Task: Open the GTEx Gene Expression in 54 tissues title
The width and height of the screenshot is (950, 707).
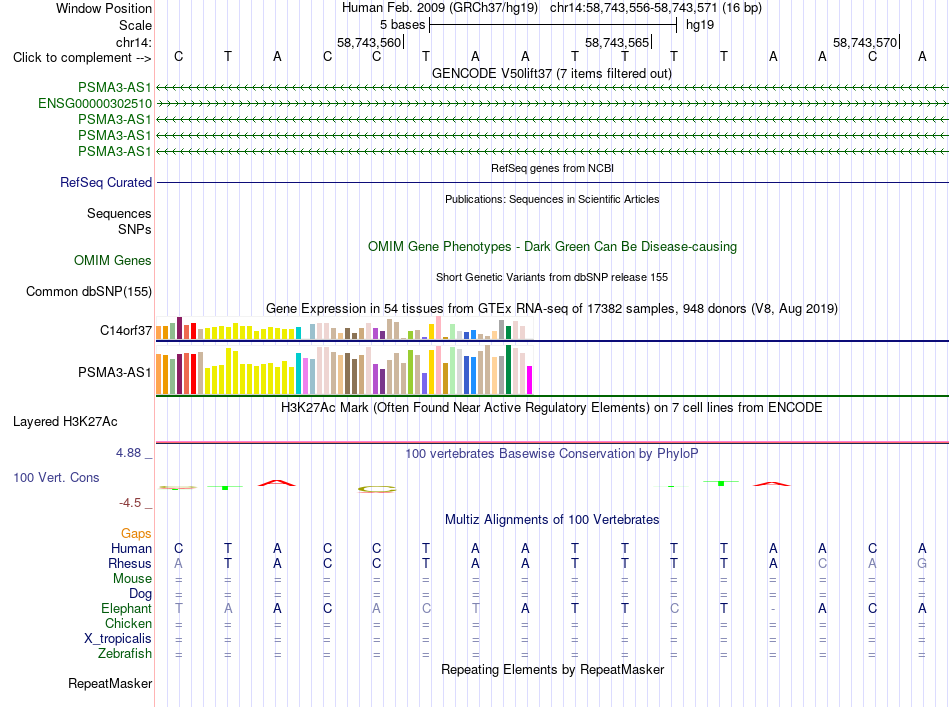Action: (x=552, y=308)
